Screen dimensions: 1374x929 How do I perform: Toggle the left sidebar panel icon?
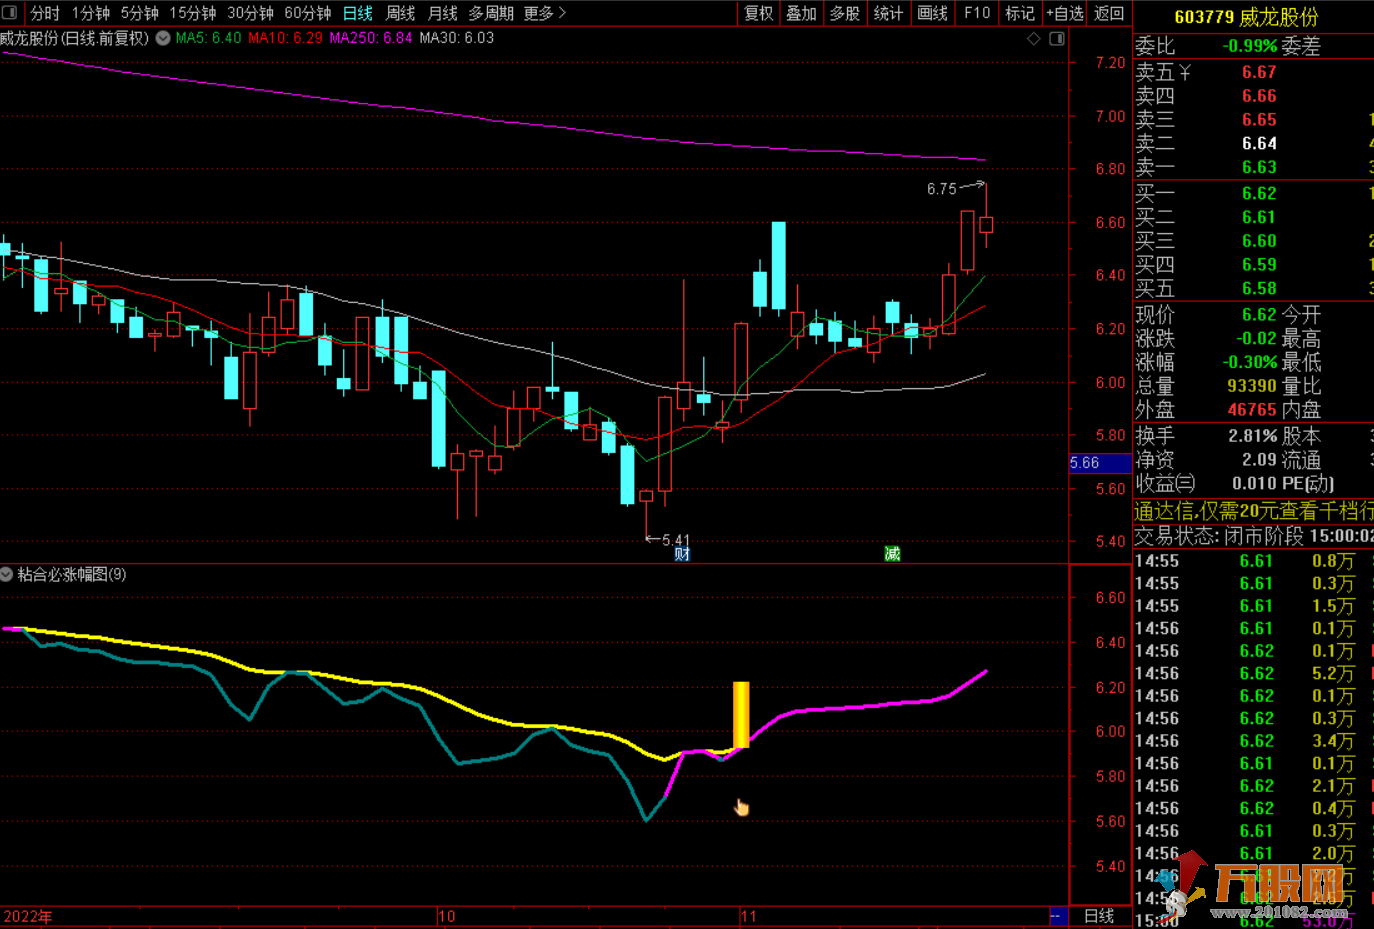tap(10, 13)
